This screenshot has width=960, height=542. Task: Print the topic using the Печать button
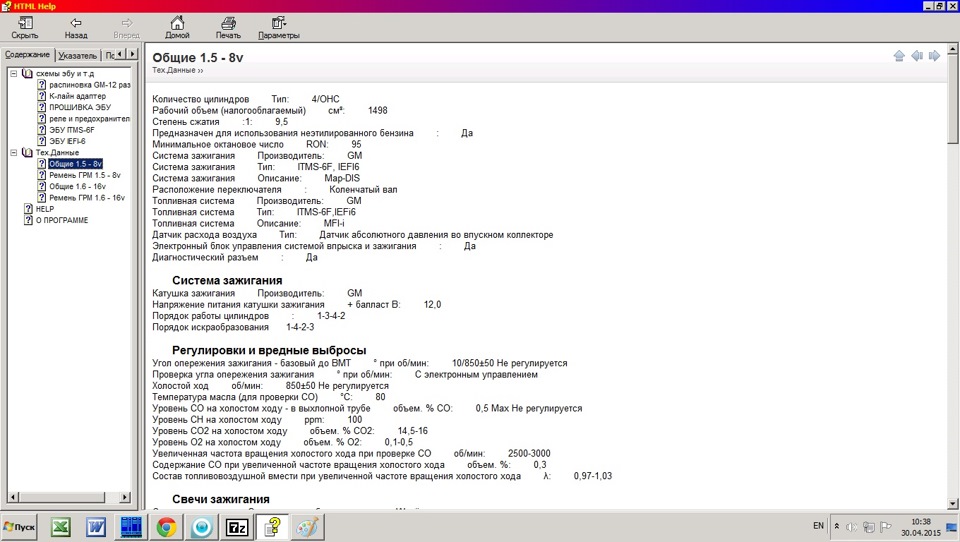tap(228, 28)
